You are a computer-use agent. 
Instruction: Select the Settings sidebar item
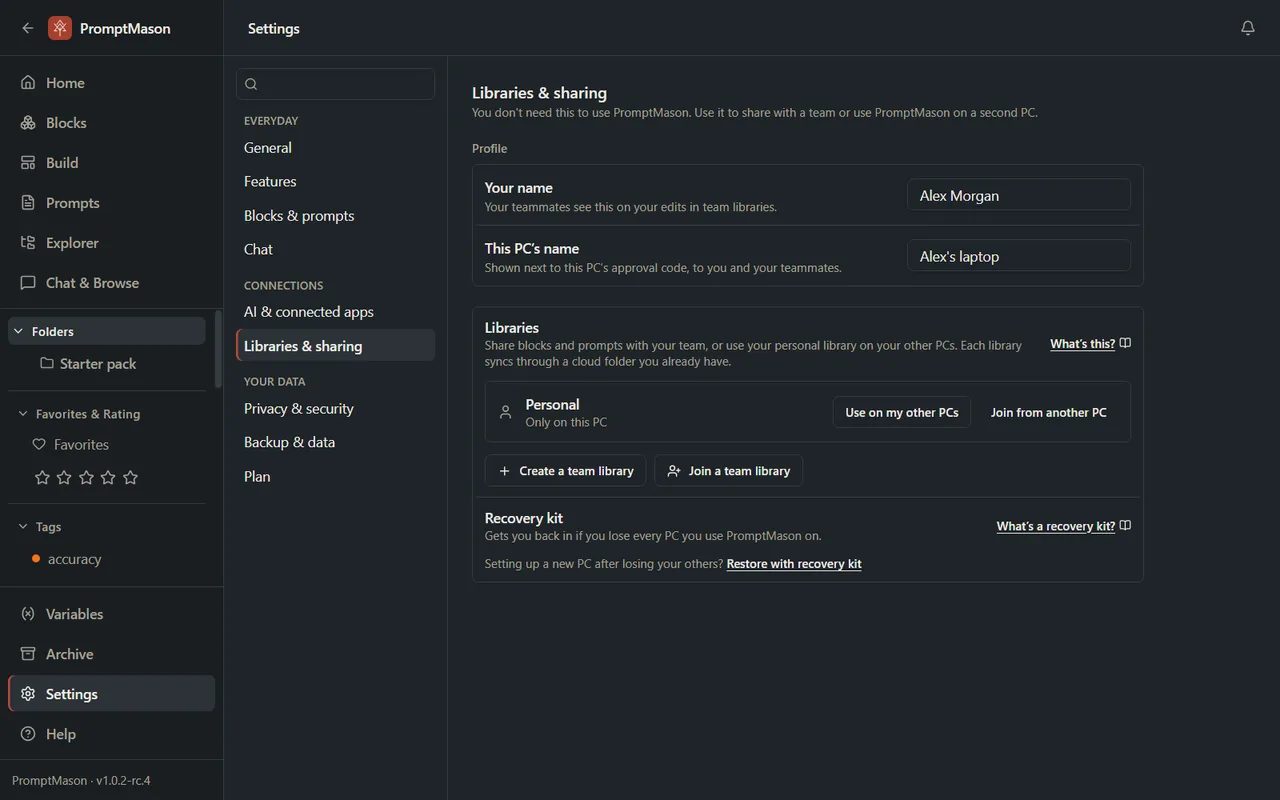[111, 694]
